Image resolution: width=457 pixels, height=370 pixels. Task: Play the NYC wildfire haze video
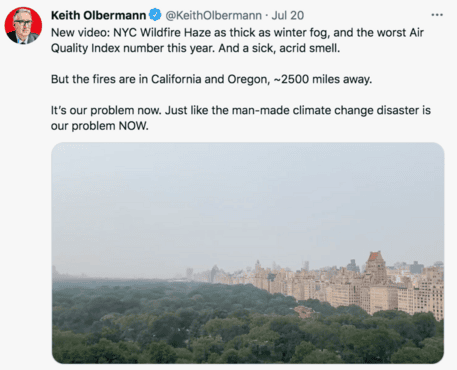(x=248, y=253)
